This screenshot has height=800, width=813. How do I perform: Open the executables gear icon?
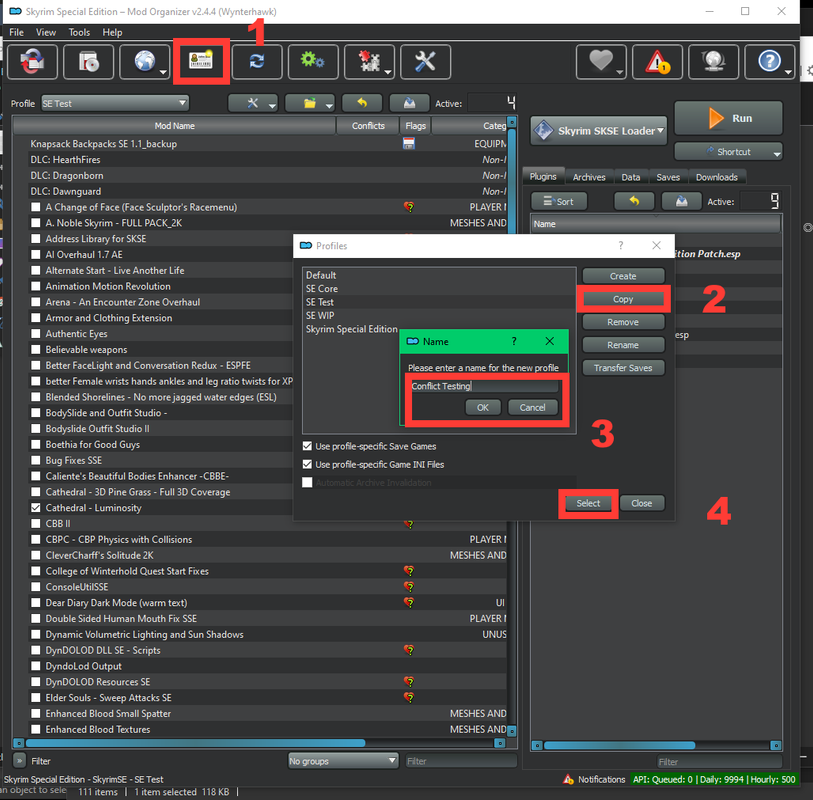(x=313, y=62)
